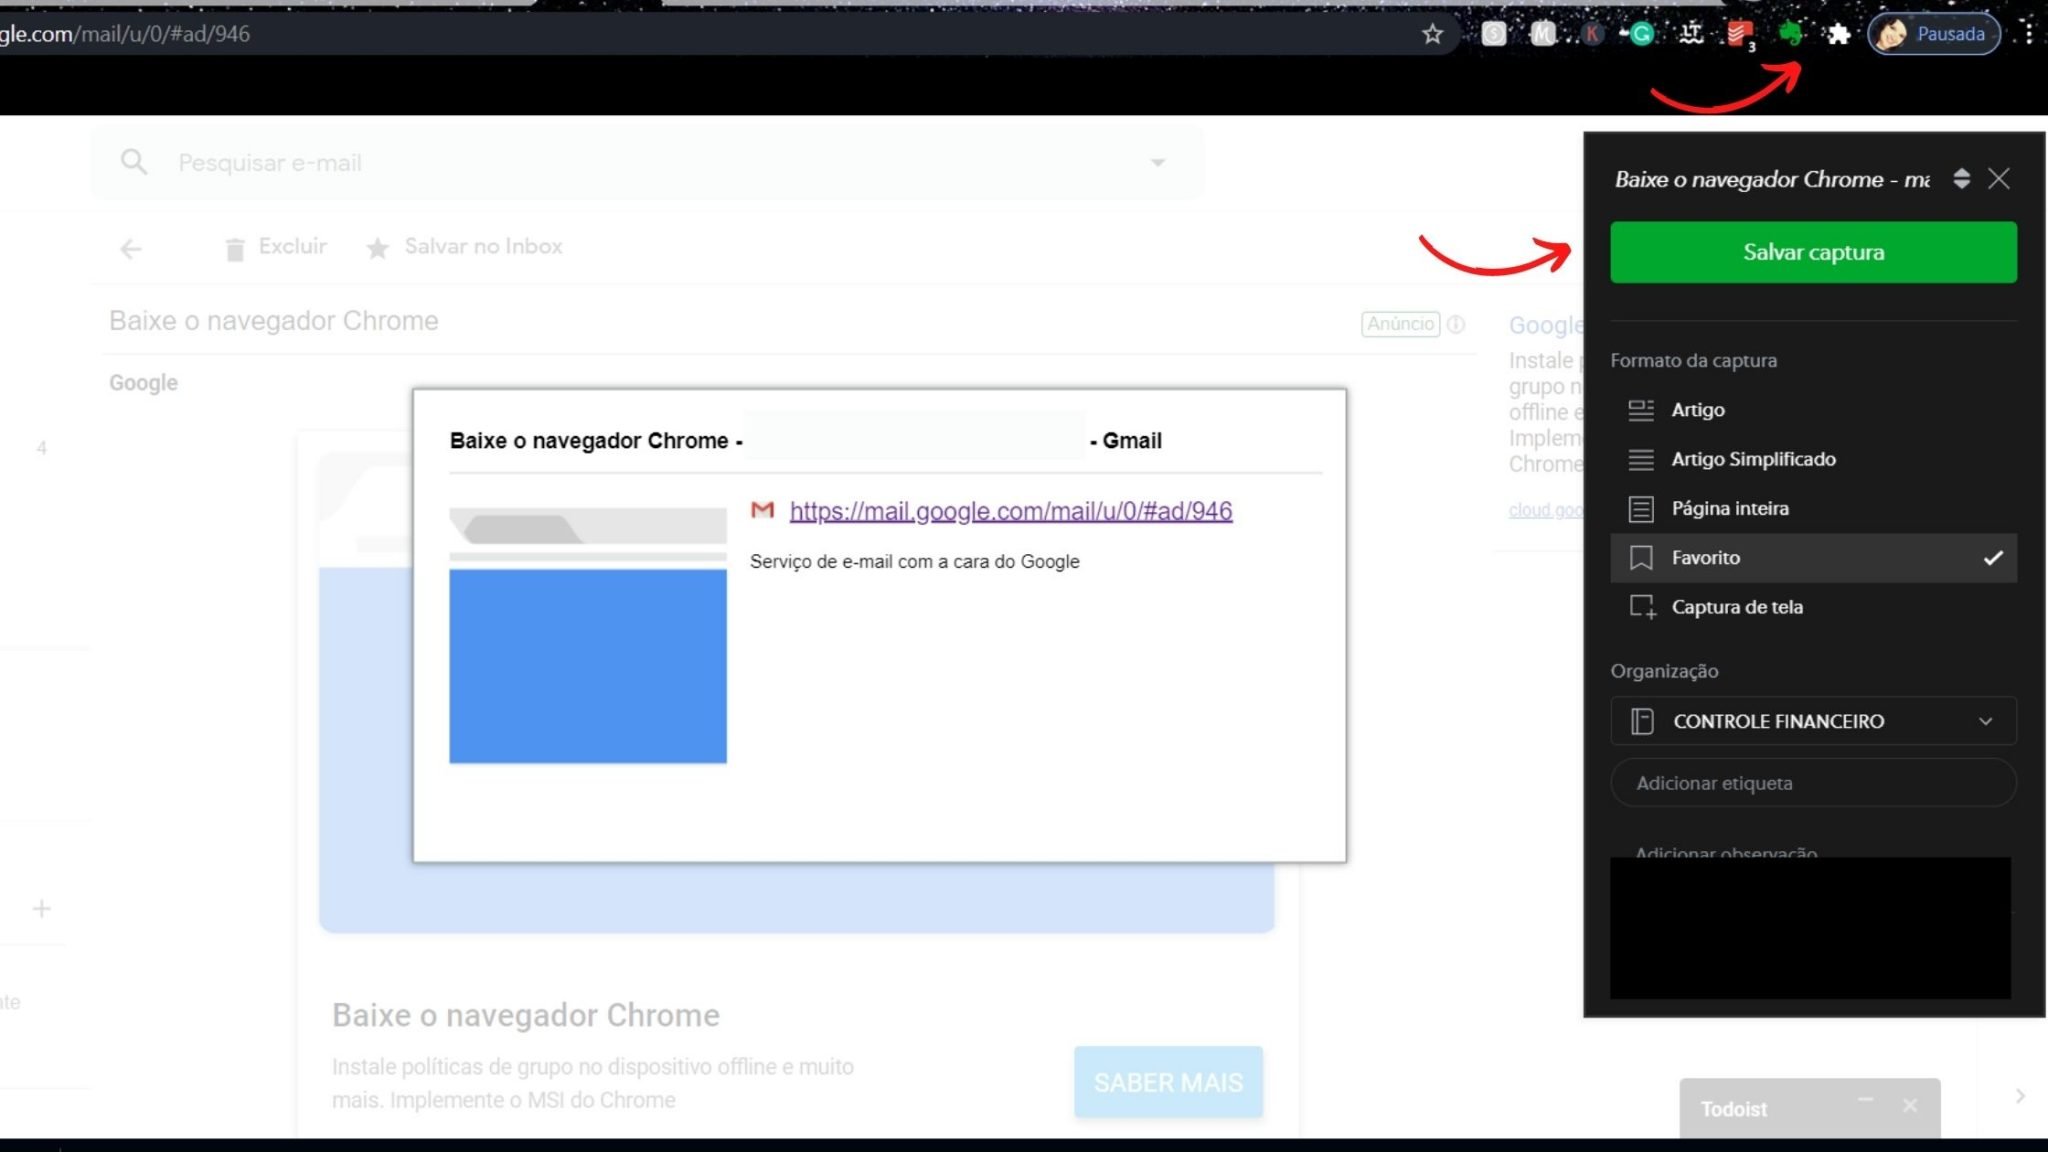The image size is (2048, 1152).
Task: Edit the clip title in the Evernote panel
Action: pyautogui.click(x=1772, y=179)
